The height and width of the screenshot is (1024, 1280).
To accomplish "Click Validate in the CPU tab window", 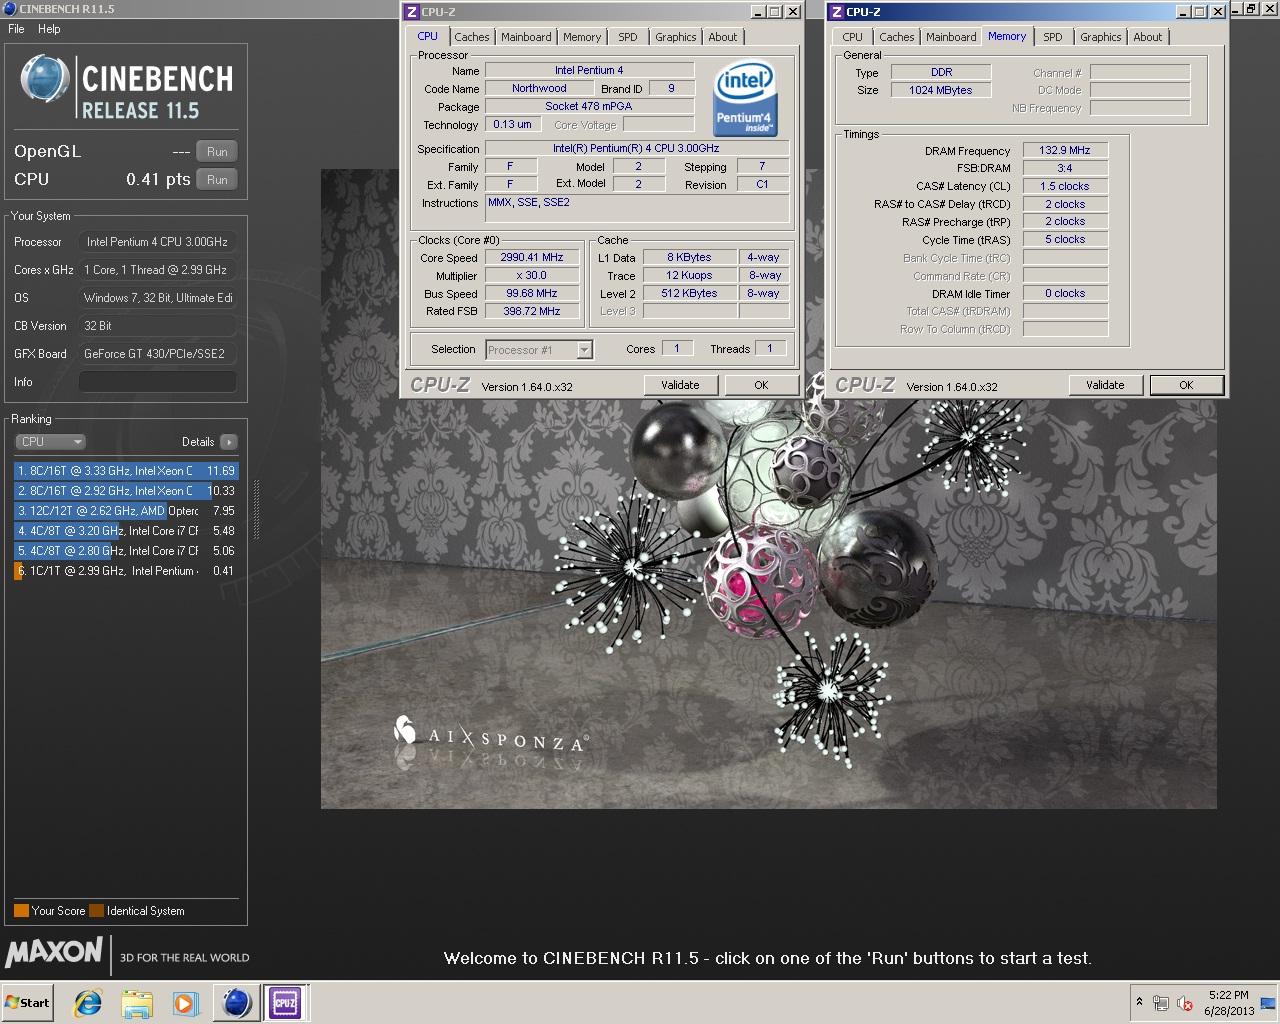I will [x=680, y=385].
